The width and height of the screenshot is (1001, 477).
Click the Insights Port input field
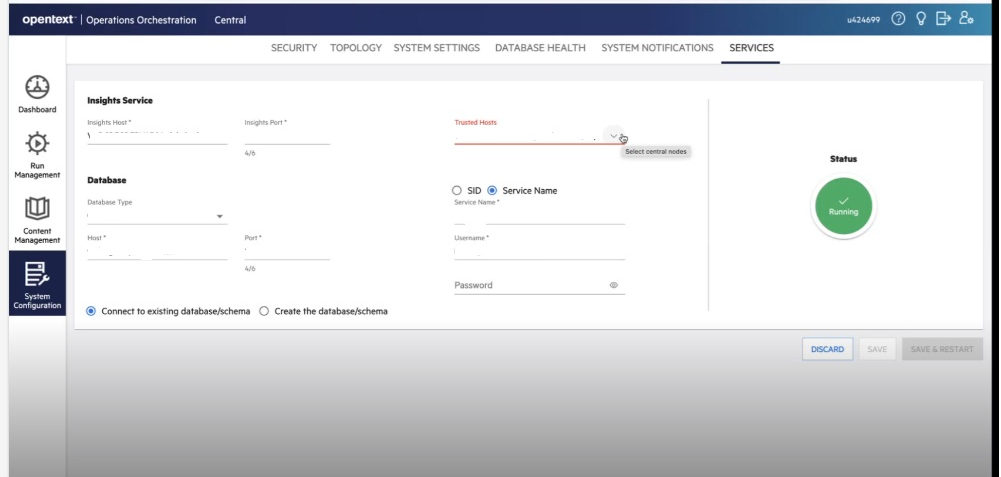click(287, 135)
